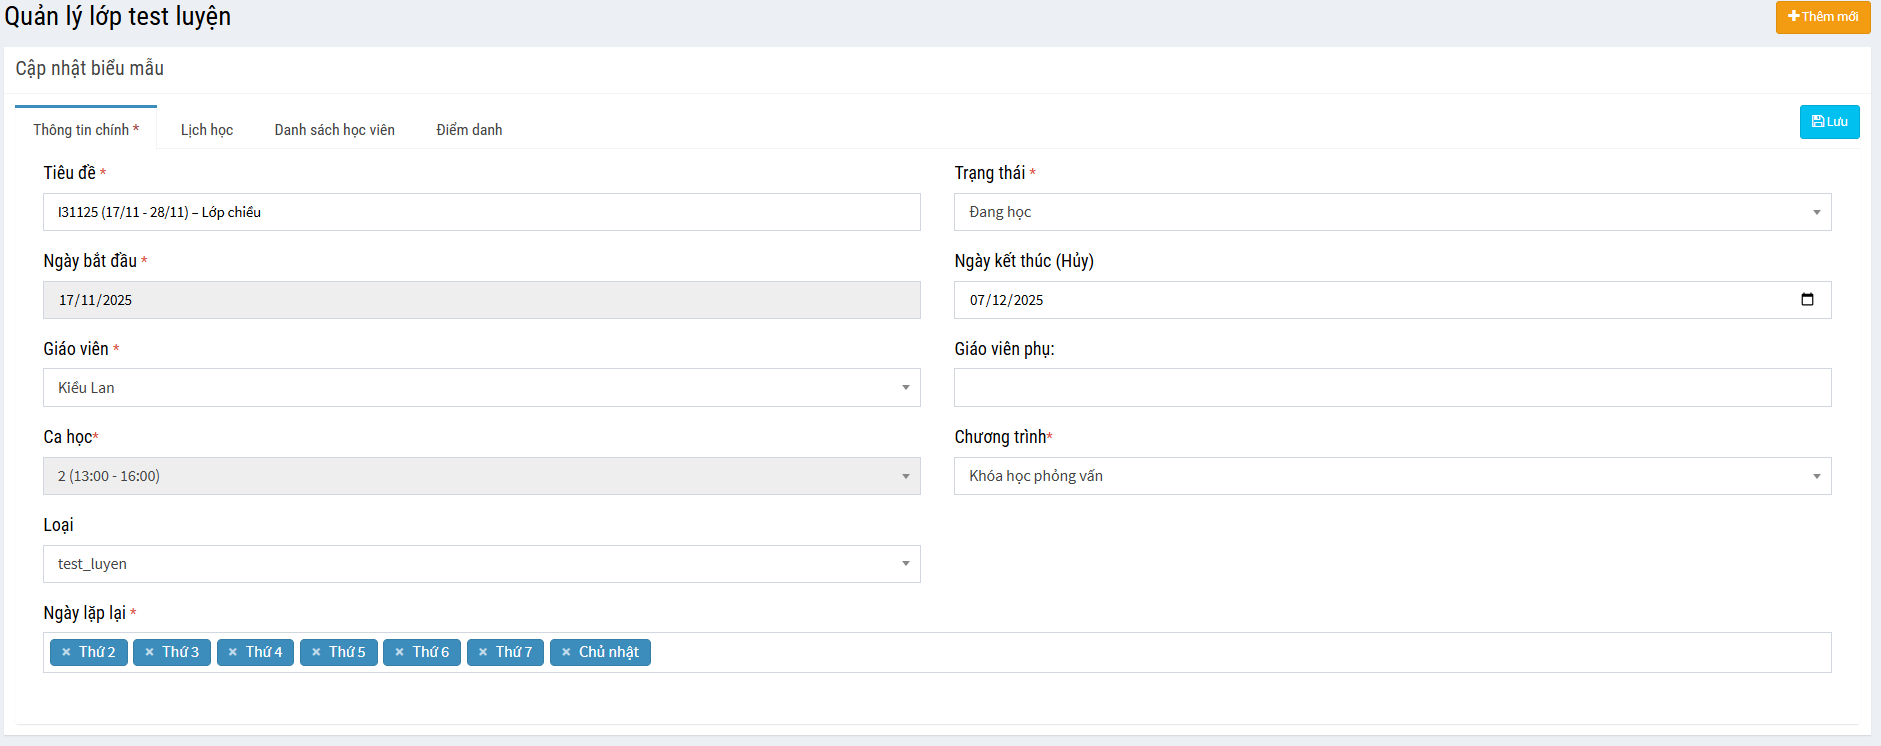Remove the Thứ 4 tag

coord(233,652)
